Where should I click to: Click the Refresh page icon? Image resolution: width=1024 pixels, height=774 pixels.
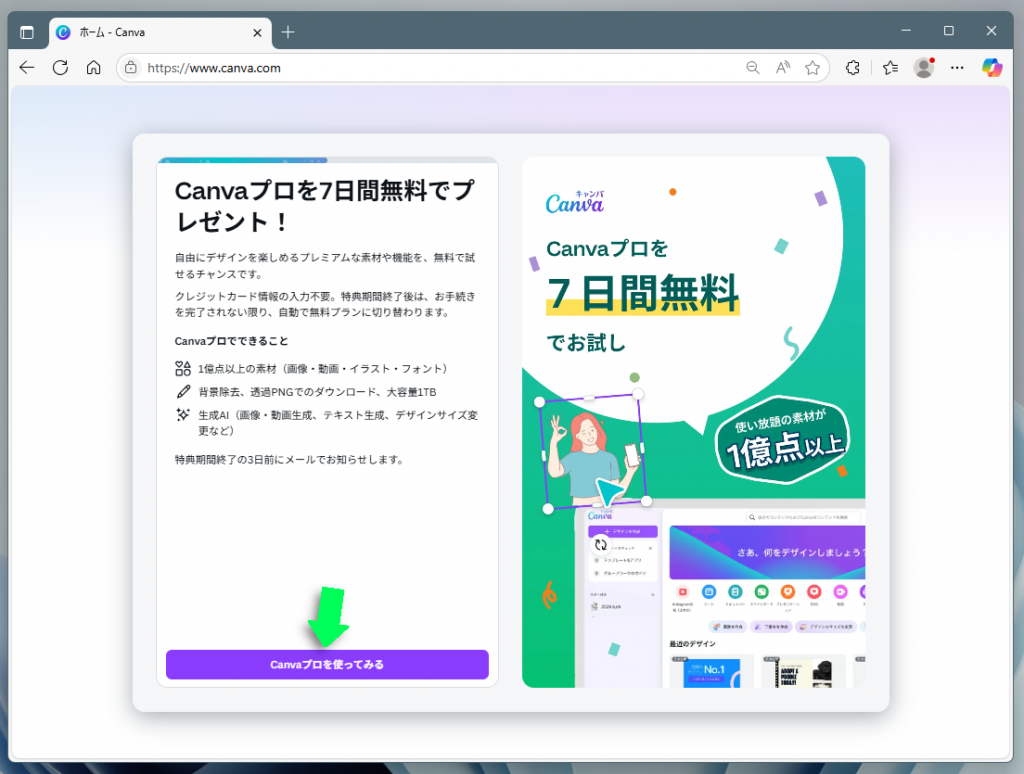pyautogui.click(x=60, y=67)
